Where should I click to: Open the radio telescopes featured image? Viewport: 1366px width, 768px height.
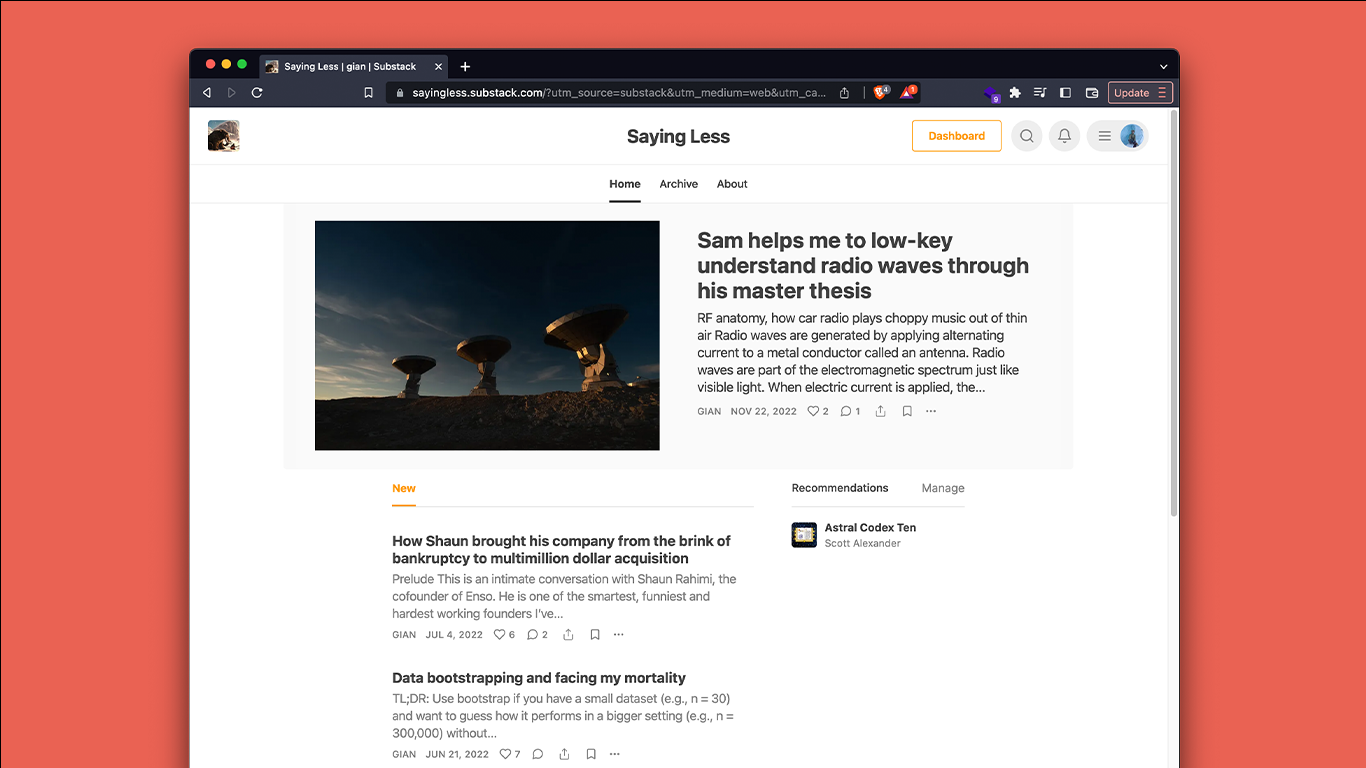click(x=487, y=335)
